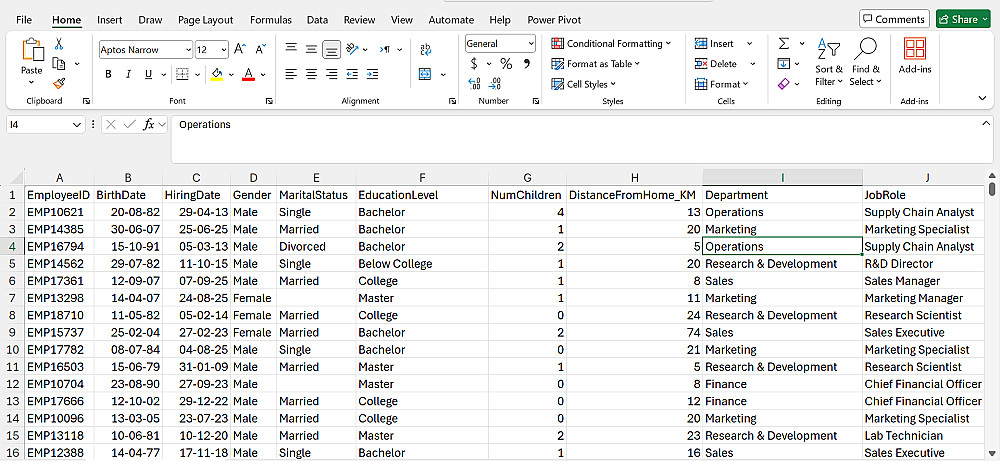Screen dimensions: 1000x461
Task: Click the vertical scrollbar thumb
Action: [992, 189]
